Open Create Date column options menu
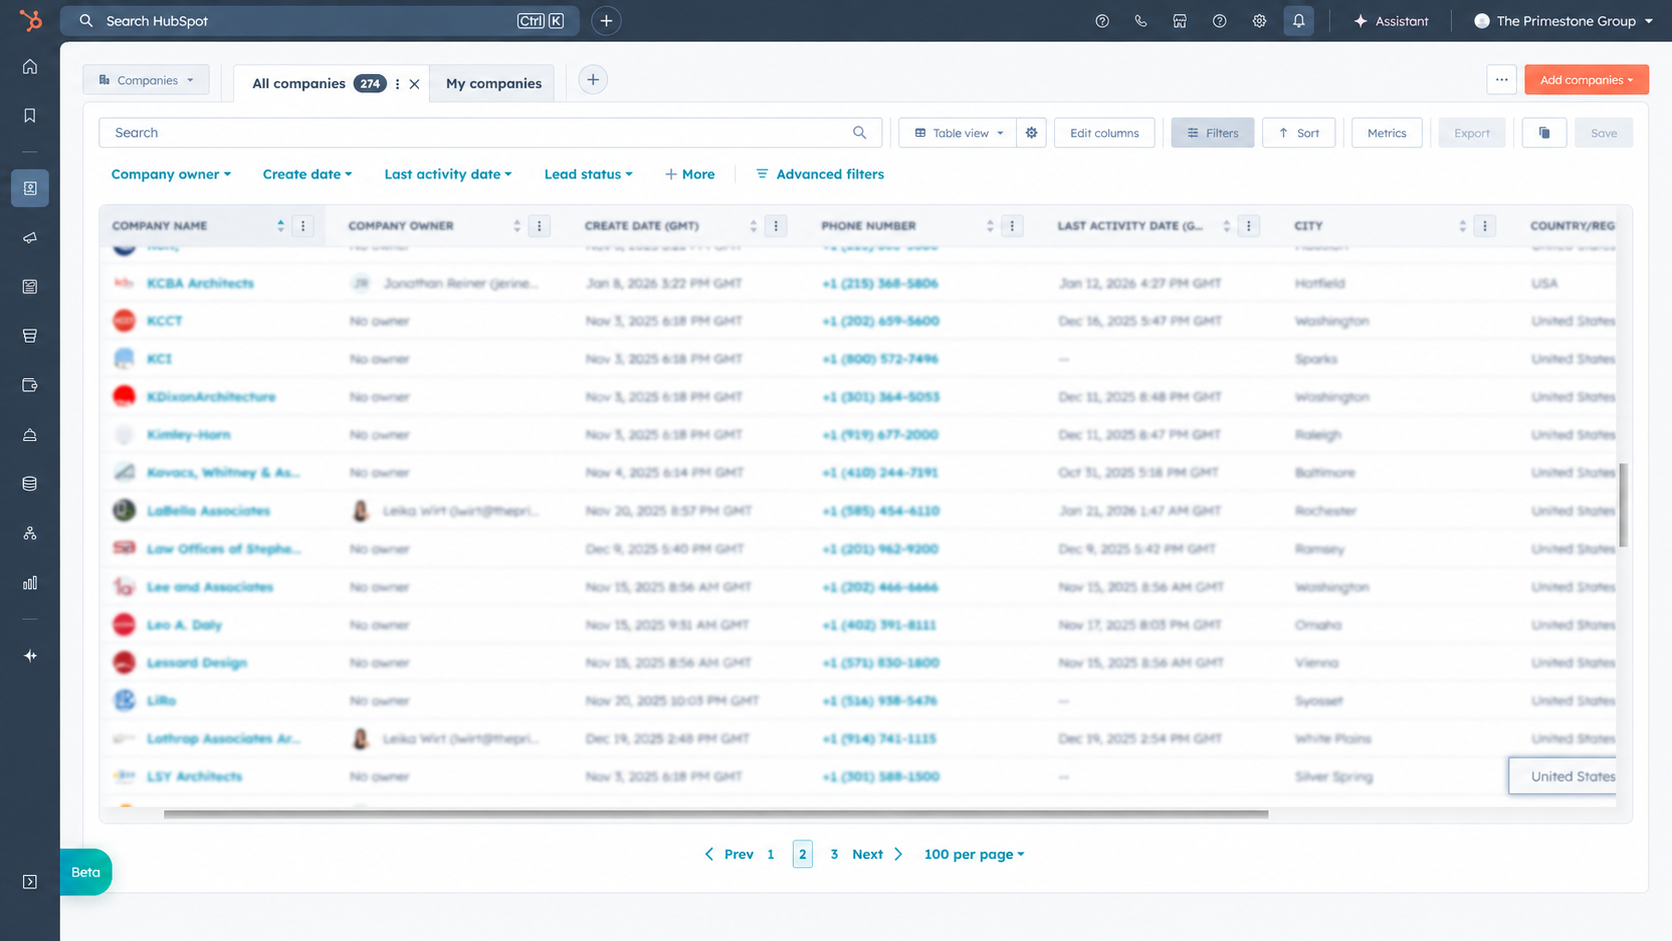 [x=776, y=226]
